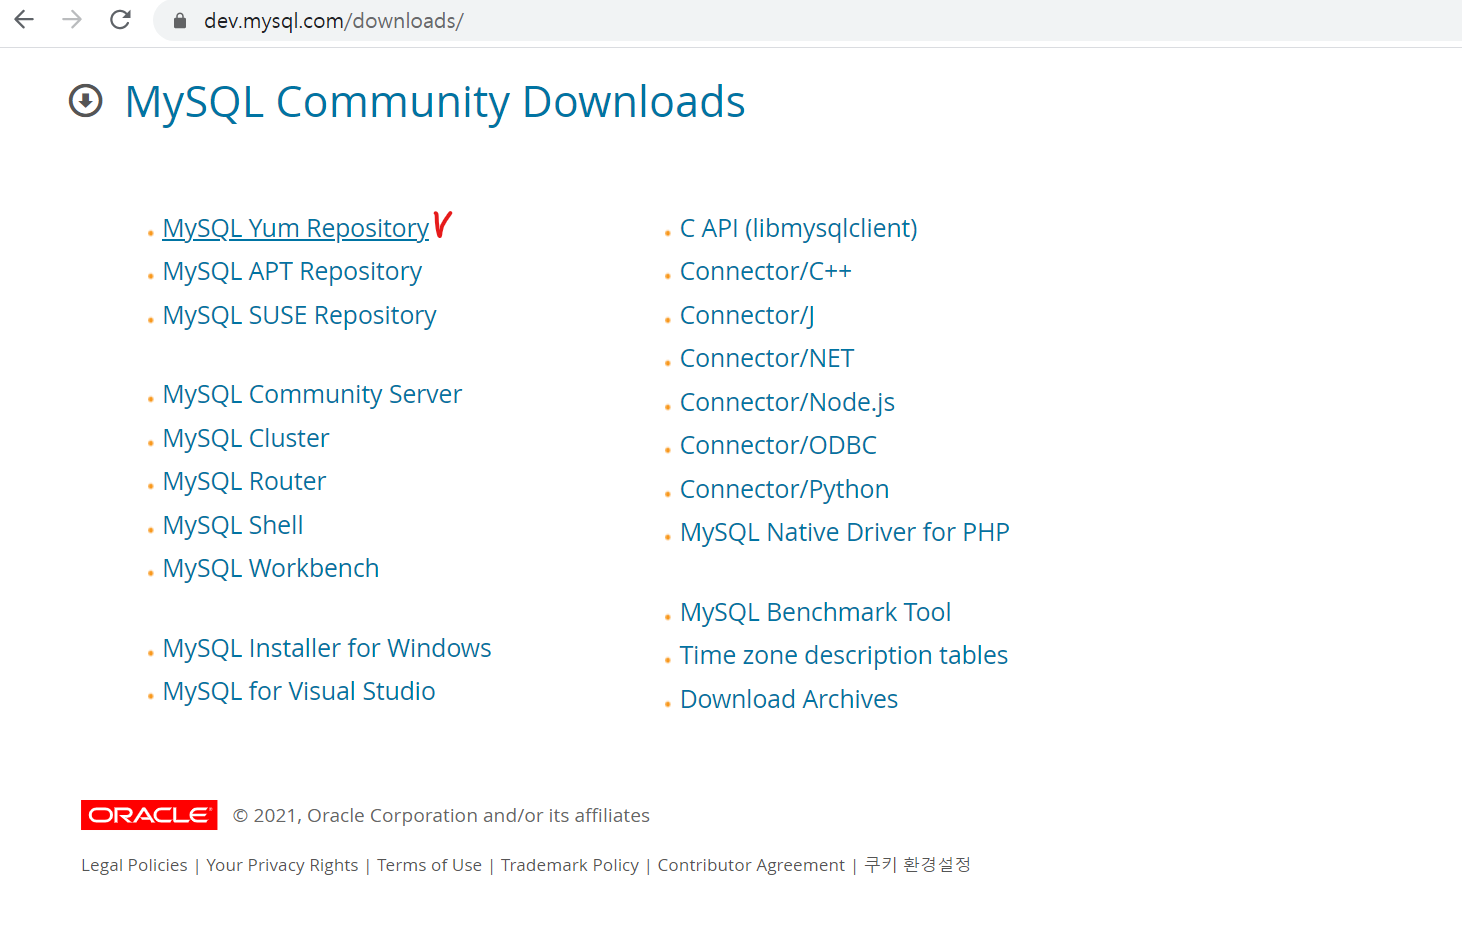Open MySQL Cluster downloads
Screen dimensions: 1462x942
click(246, 438)
